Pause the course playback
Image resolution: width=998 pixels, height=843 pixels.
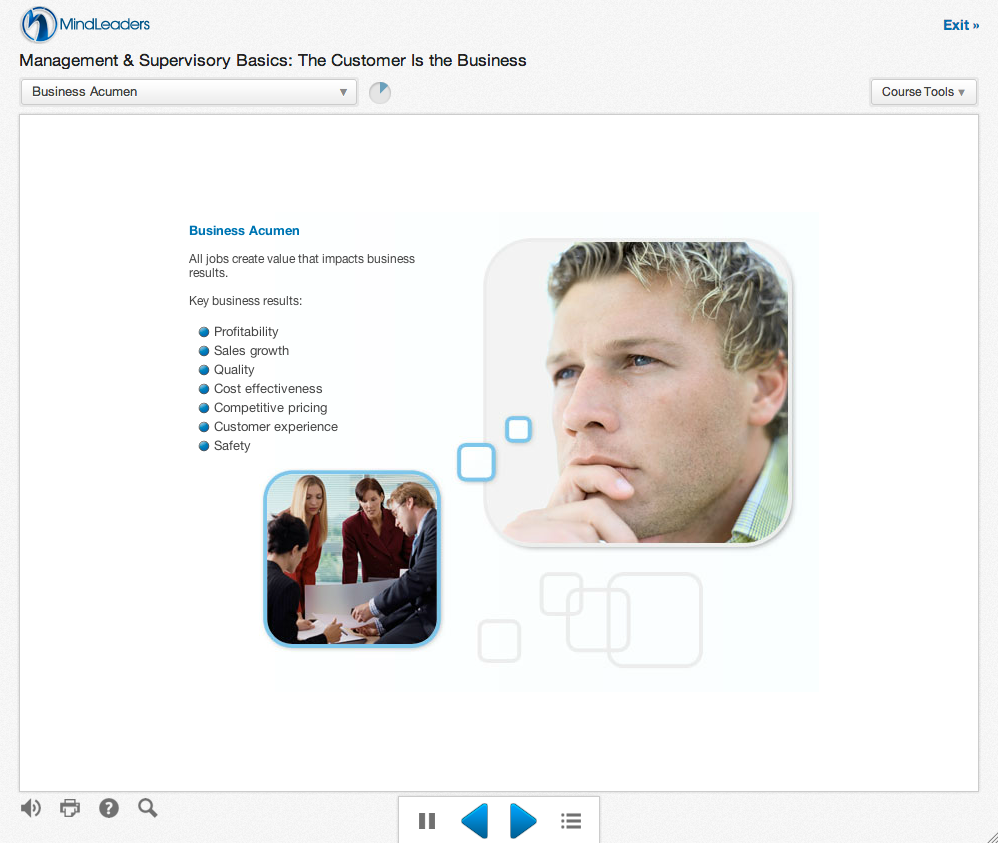pyautogui.click(x=427, y=821)
